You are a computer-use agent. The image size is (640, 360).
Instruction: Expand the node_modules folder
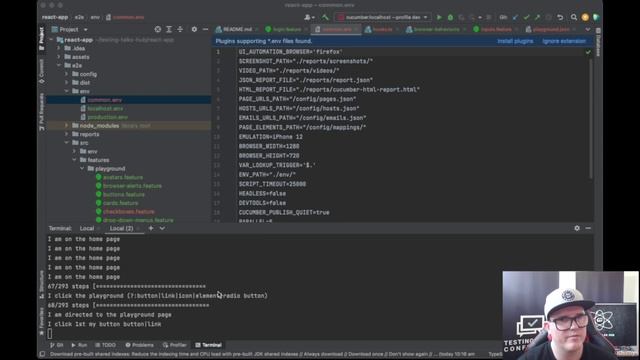pyautogui.click(x=67, y=125)
